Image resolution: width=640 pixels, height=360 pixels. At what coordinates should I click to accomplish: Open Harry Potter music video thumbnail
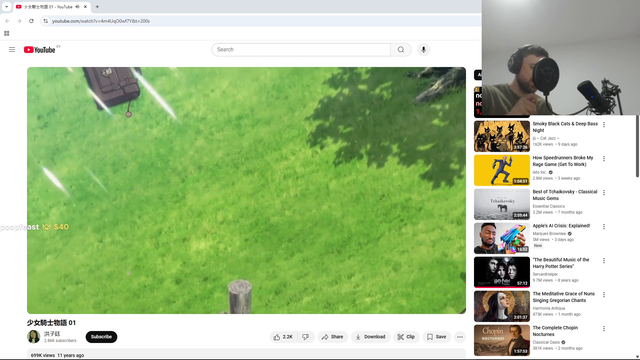pos(502,272)
